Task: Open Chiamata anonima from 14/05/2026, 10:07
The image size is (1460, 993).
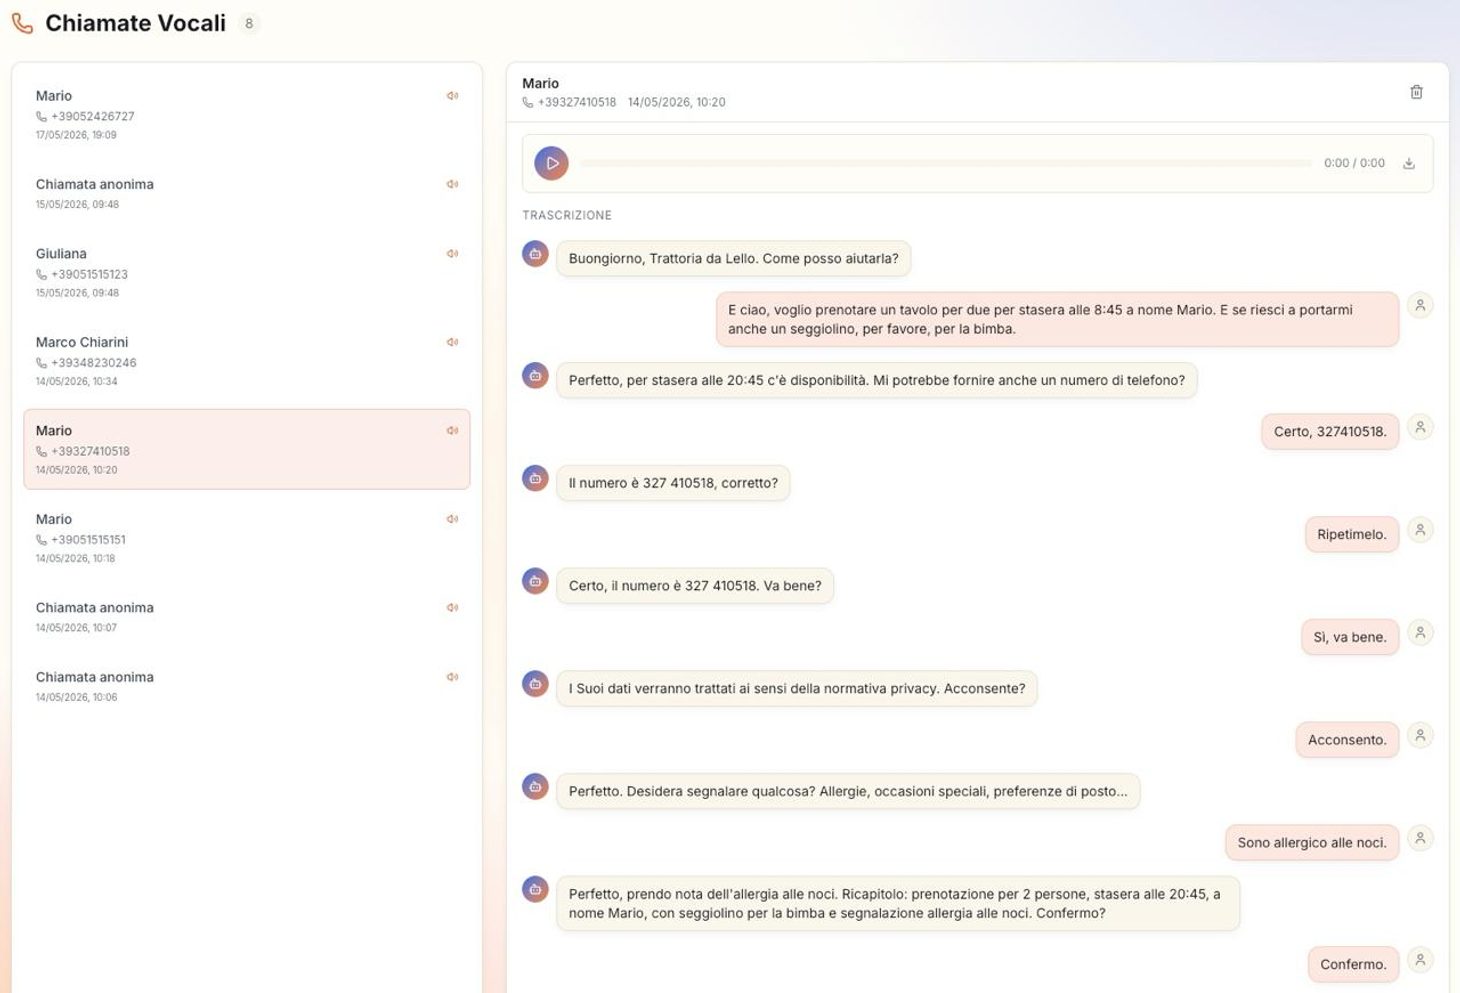Action: coord(247,617)
